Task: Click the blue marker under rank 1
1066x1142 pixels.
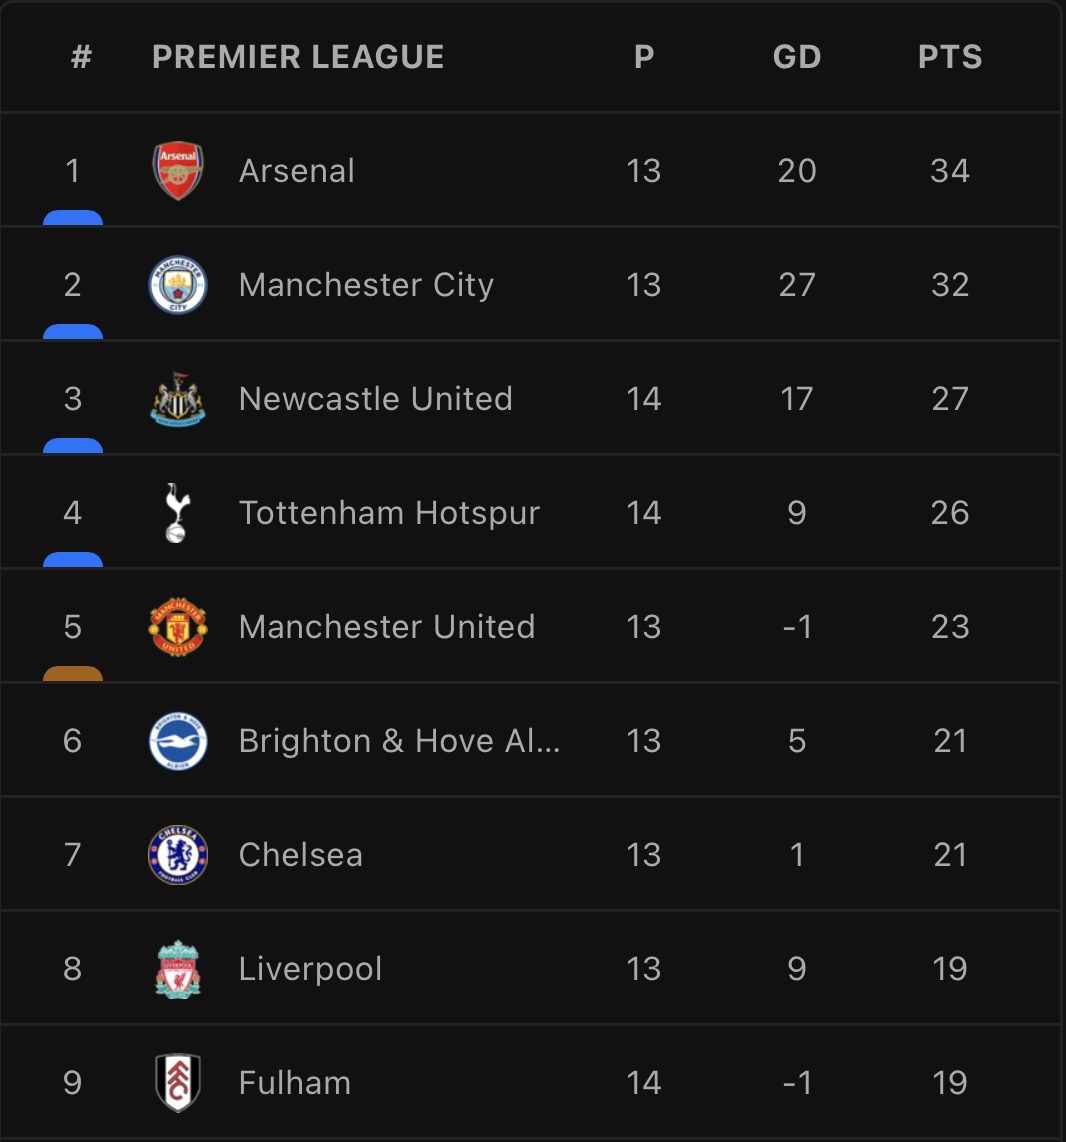Action: click(x=73, y=218)
